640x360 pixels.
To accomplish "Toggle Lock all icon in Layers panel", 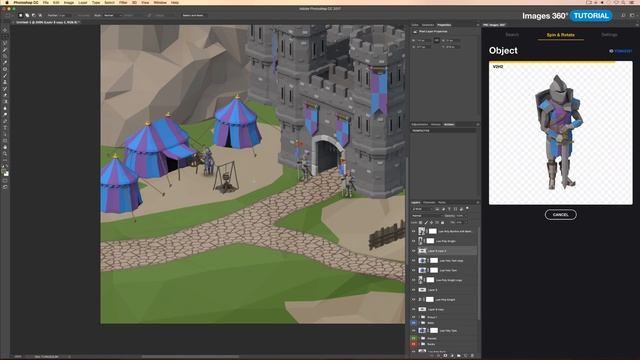I will click(442, 222).
